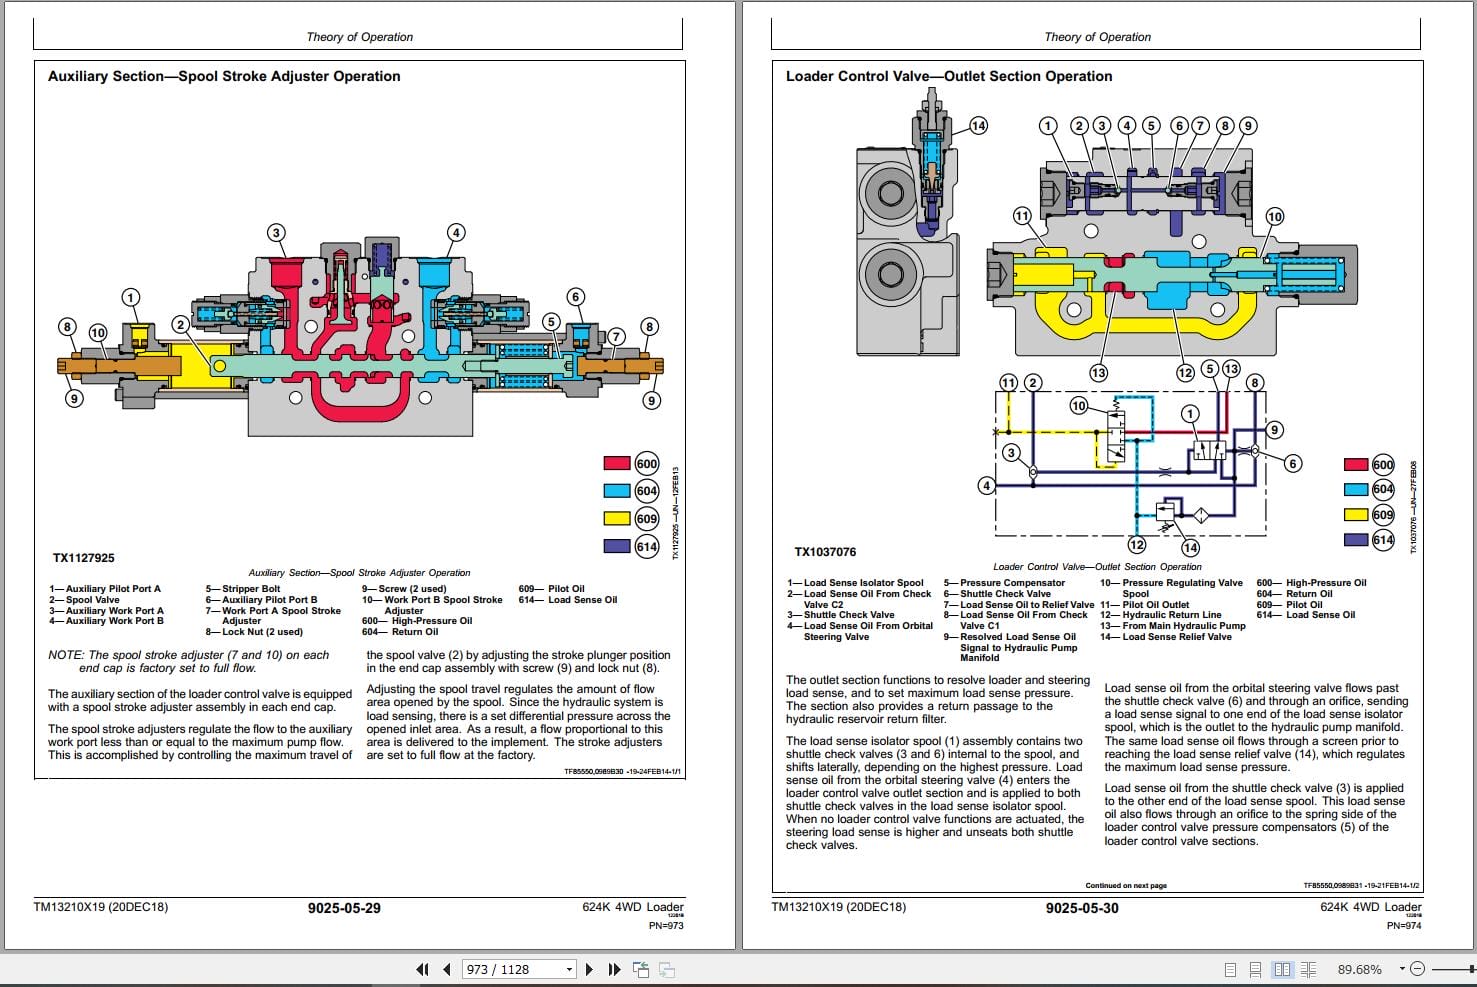Click 'Theory of Operation' header on left page

click(x=359, y=37)
